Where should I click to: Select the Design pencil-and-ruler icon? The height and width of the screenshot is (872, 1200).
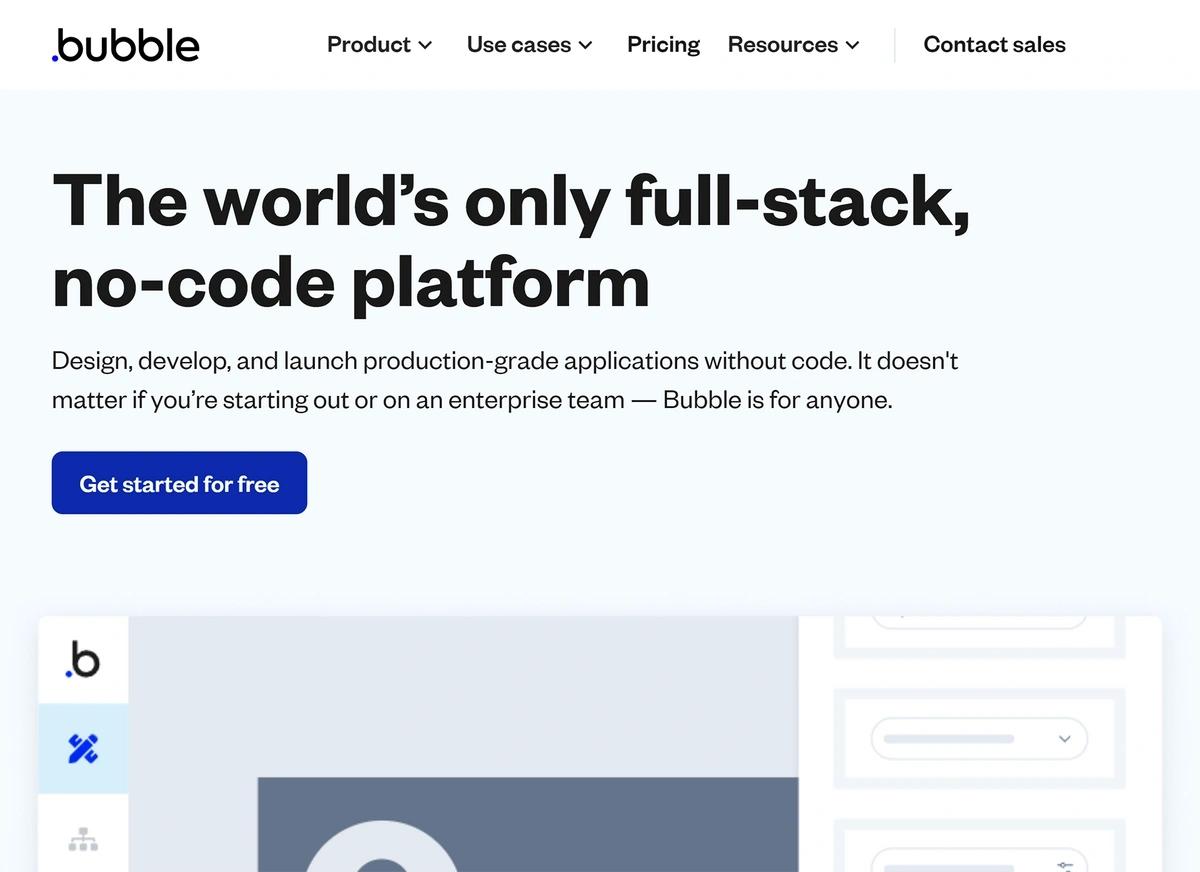click(x=83, y=748)
